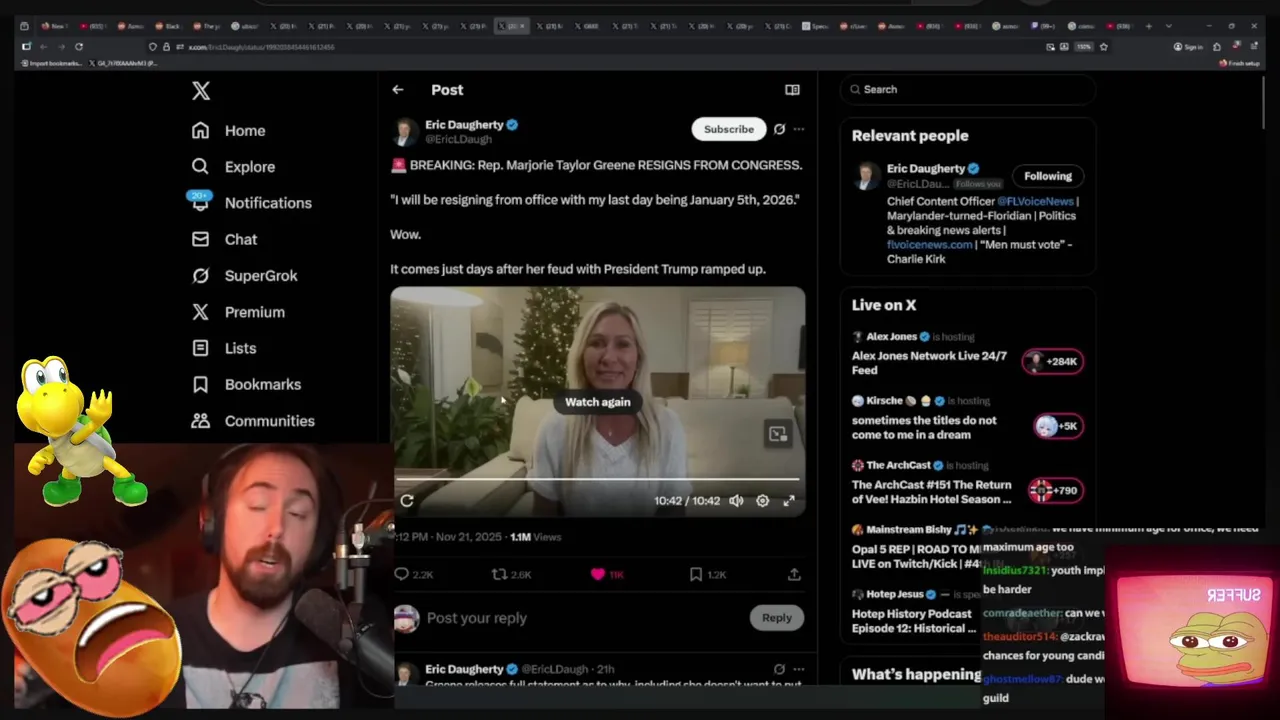Viewport: 1280px width, 720px height.
Task: Click Watch again on the video
Action: click(597, 402)
